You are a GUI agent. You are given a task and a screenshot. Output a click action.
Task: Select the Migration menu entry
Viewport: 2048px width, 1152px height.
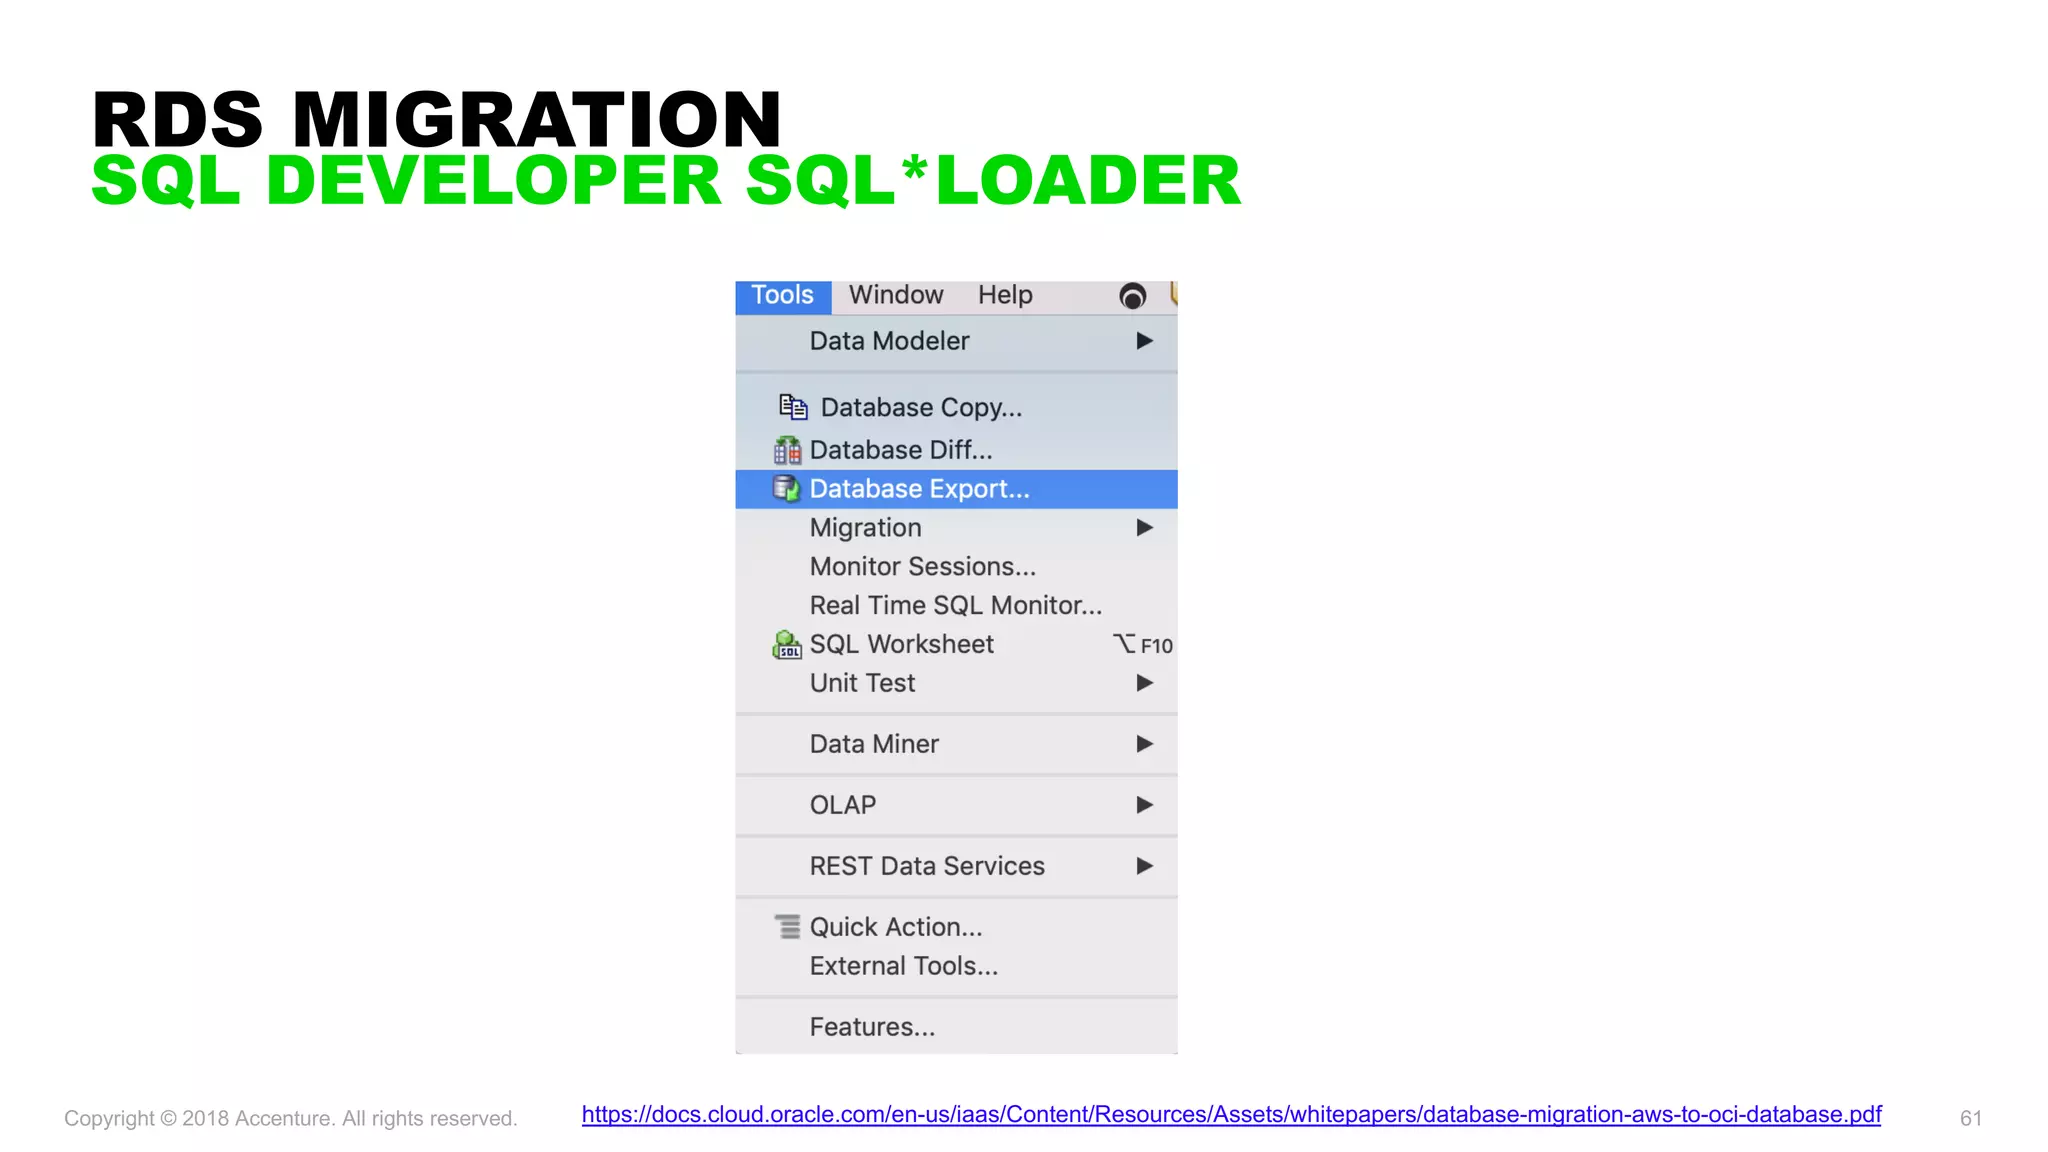(956, 528)
